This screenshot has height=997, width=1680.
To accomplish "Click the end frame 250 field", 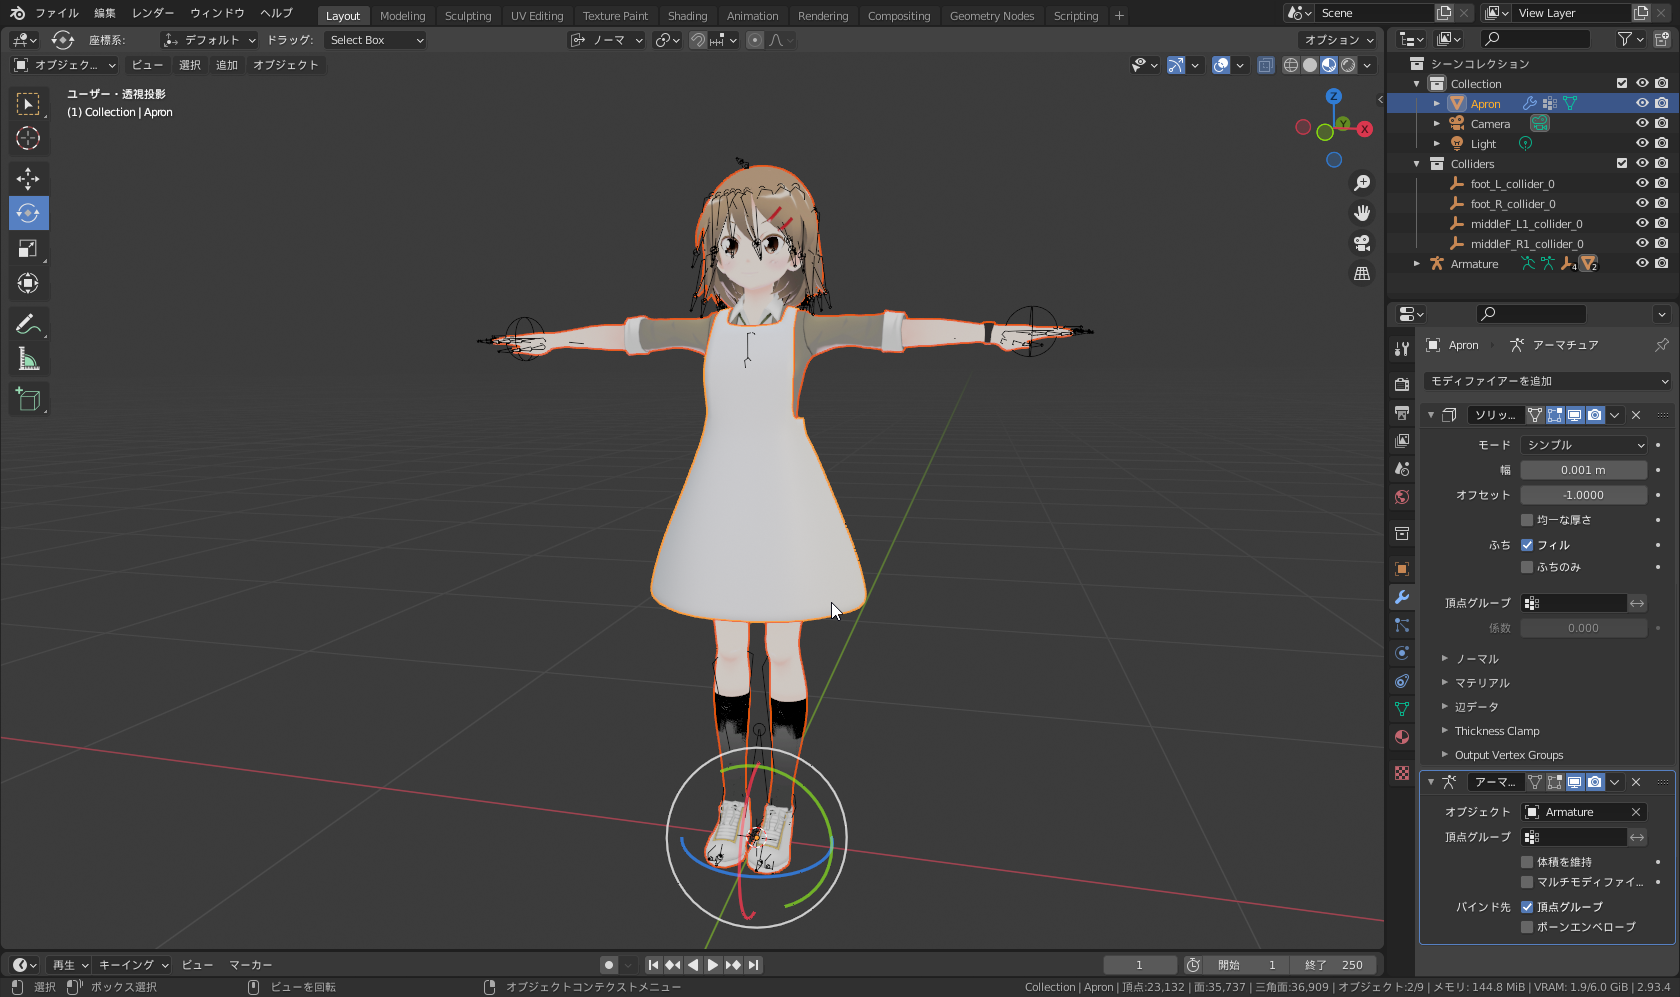I will coord(1333,965).
